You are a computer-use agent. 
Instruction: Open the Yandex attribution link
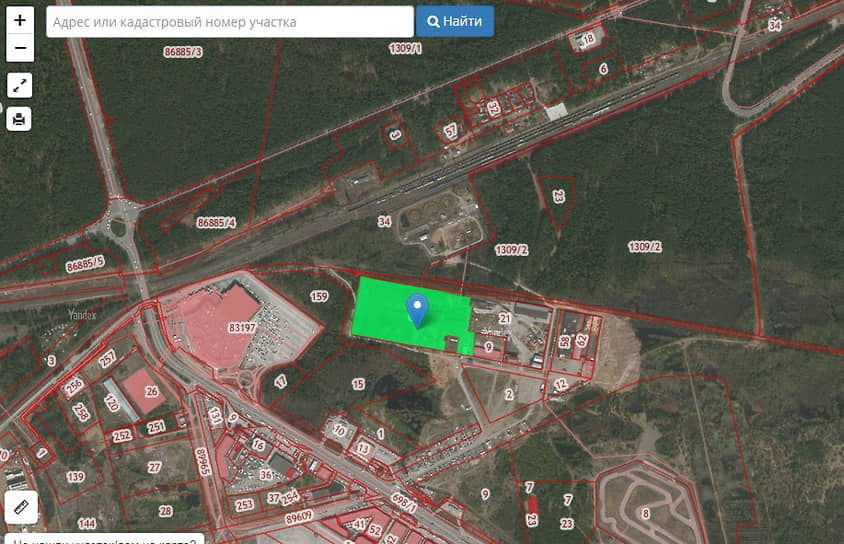82,315
